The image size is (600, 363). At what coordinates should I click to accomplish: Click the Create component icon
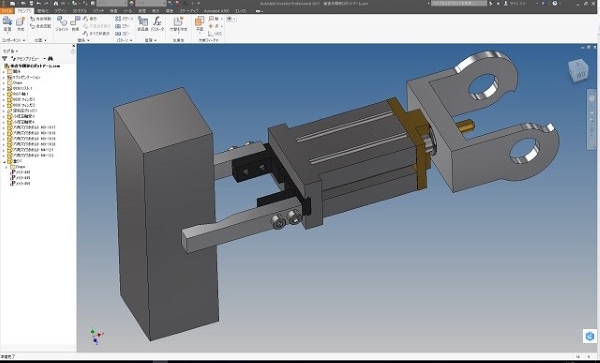pos(21,22)
